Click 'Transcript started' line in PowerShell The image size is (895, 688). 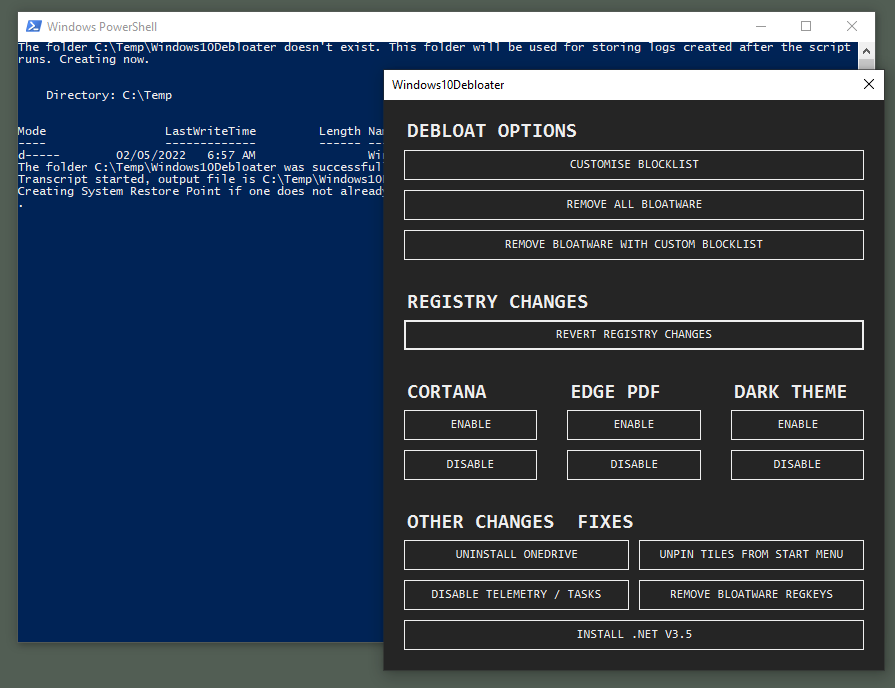[200, 179]
